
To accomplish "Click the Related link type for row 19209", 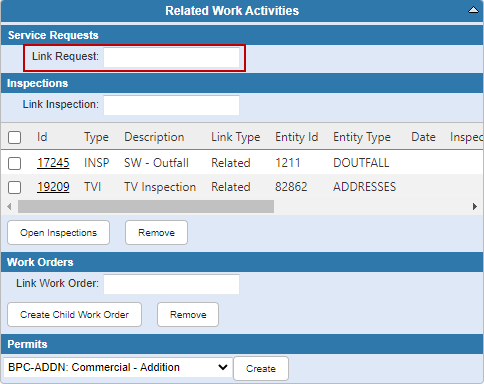I will 231,187.
